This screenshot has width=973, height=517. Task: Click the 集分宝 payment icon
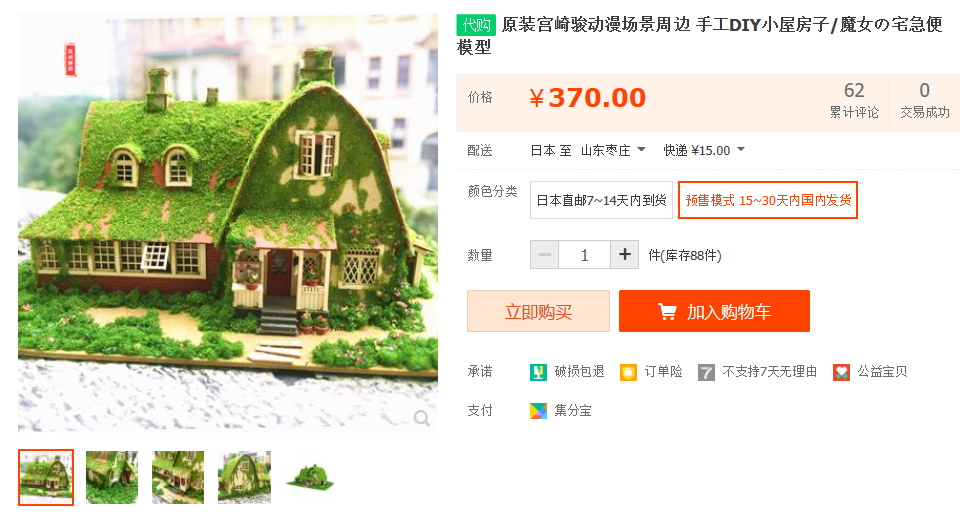point(538,411)
